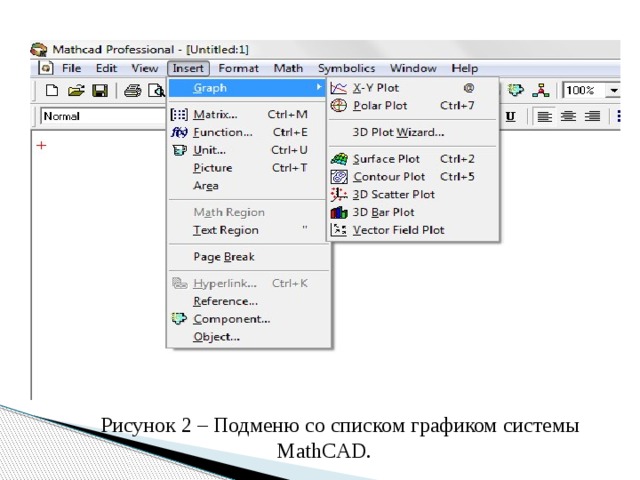Click the X-Y Plot graph icon

point(338,88)
